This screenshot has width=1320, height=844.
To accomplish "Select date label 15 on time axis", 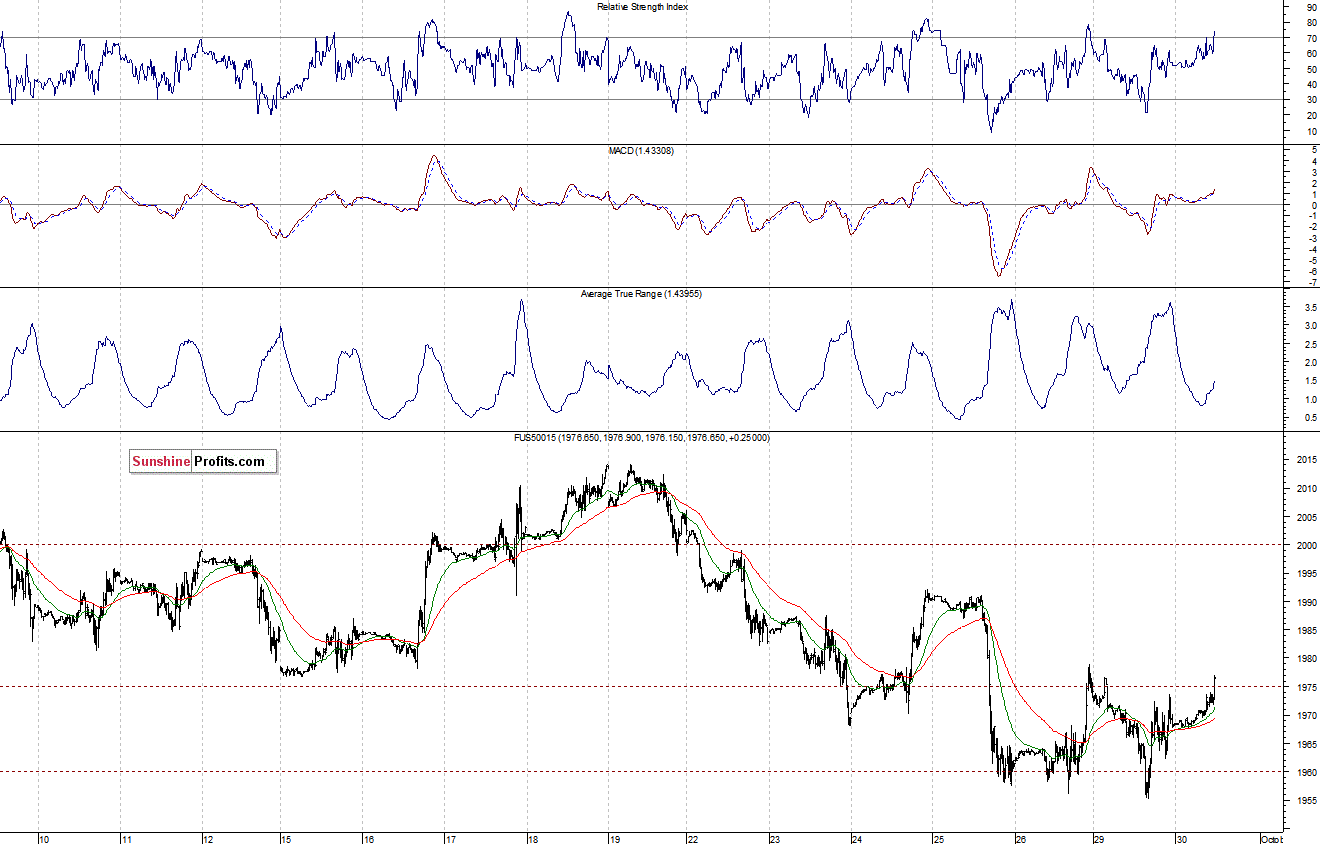I will coord(286,838).
